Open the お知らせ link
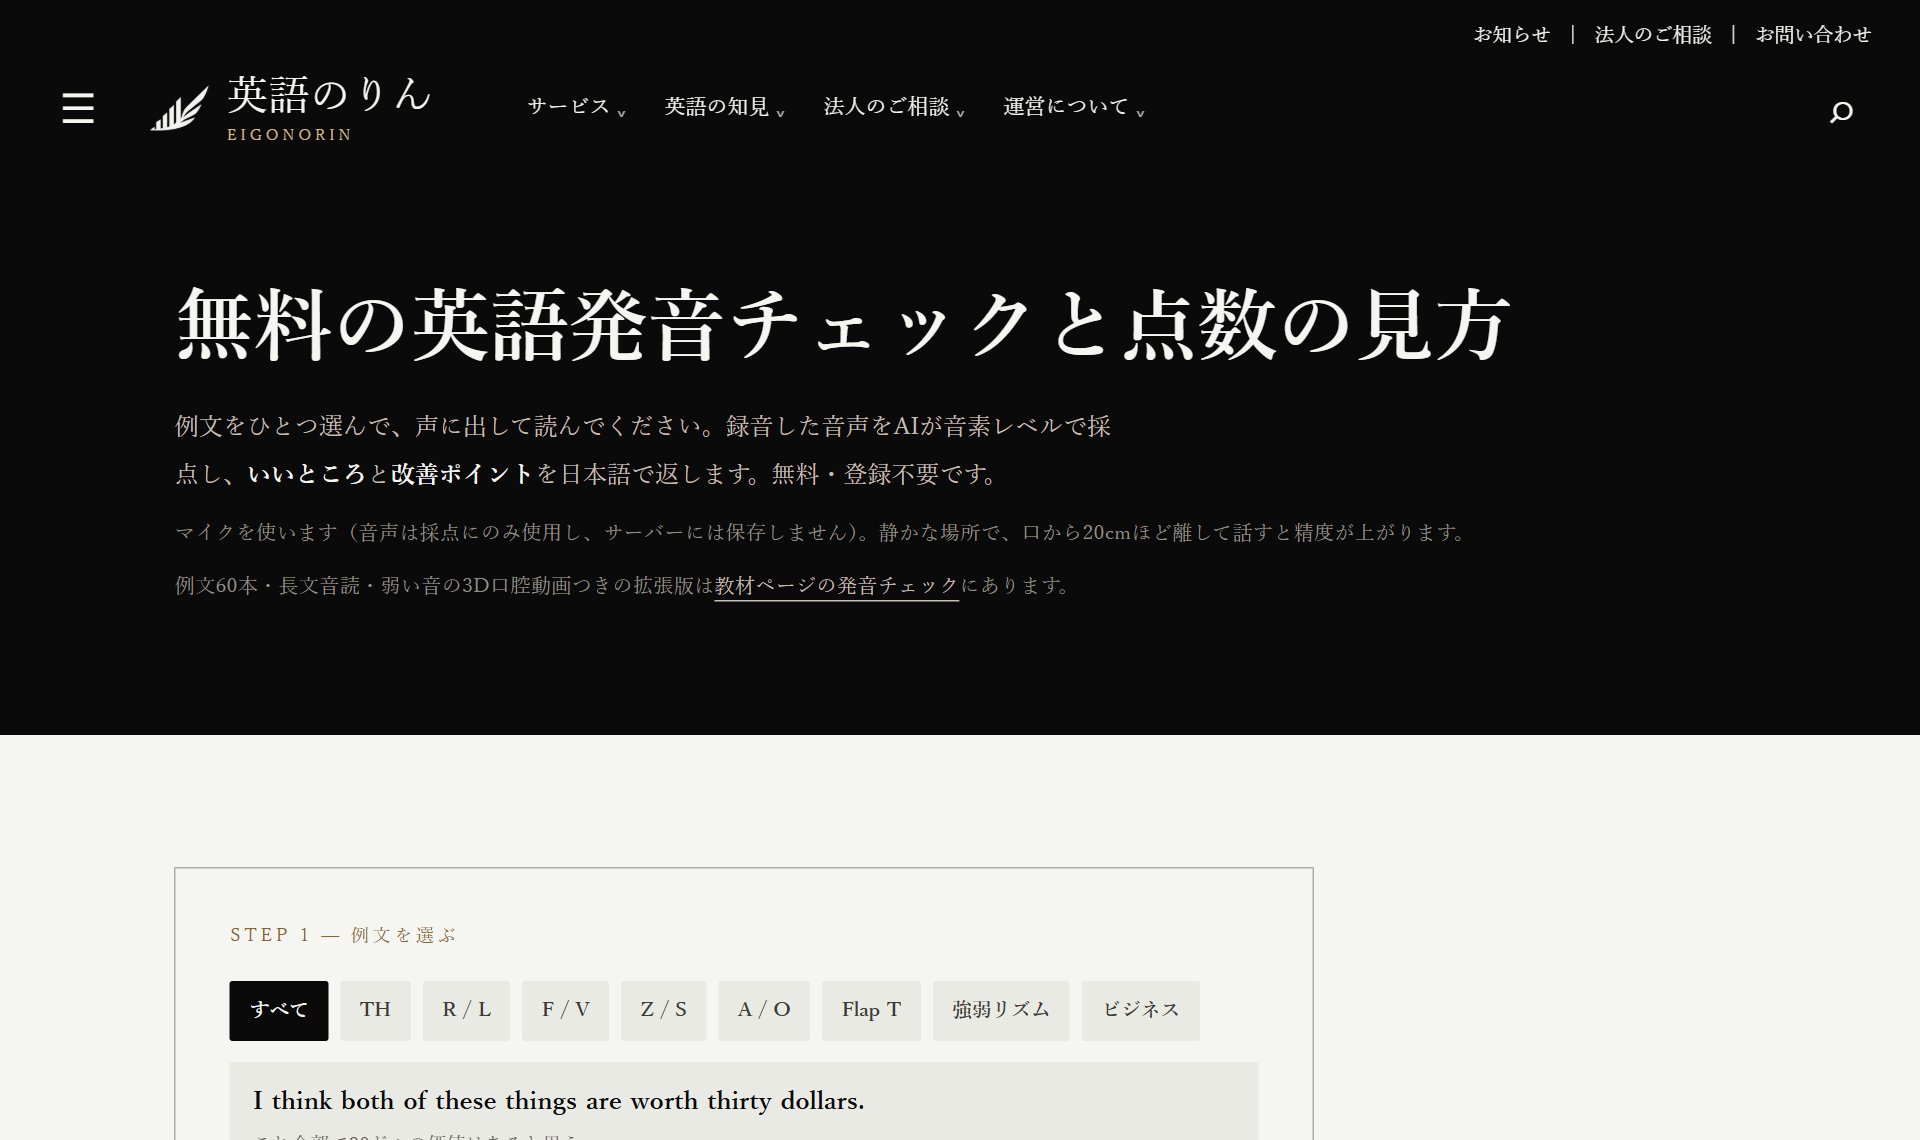1920x1140 pixels. point(1511,35)
